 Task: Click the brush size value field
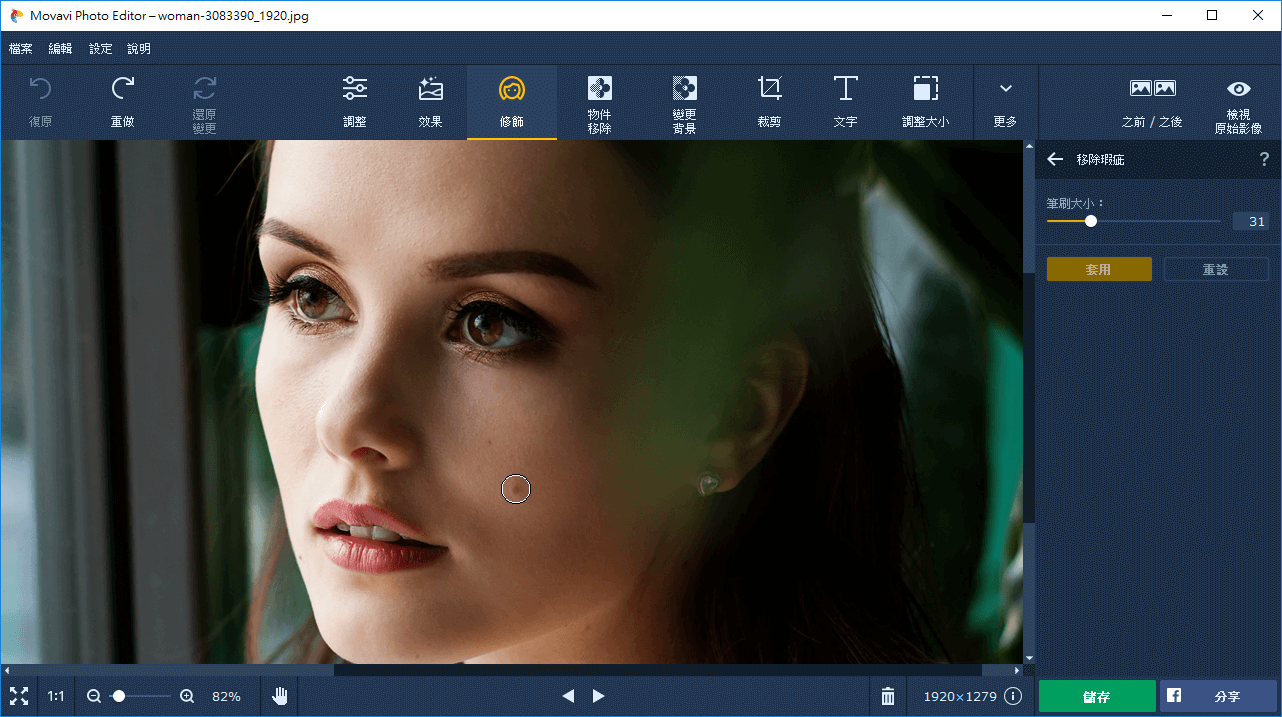(x=1250, y=222)
